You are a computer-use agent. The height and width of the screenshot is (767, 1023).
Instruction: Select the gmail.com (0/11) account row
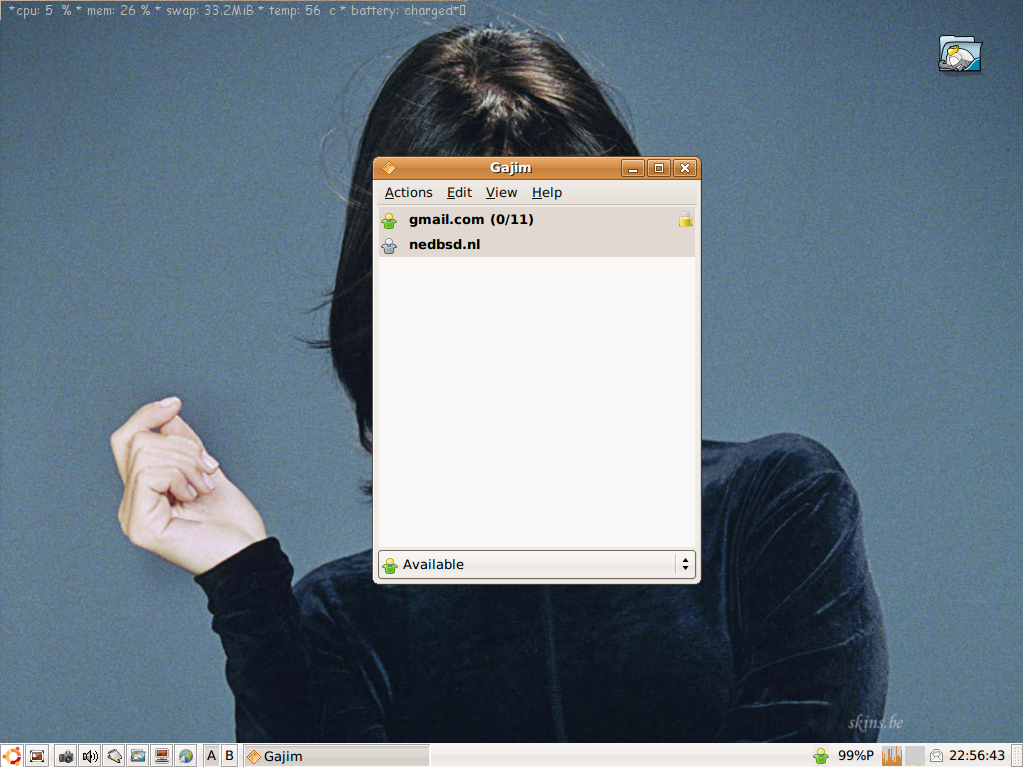pos(536,219)
